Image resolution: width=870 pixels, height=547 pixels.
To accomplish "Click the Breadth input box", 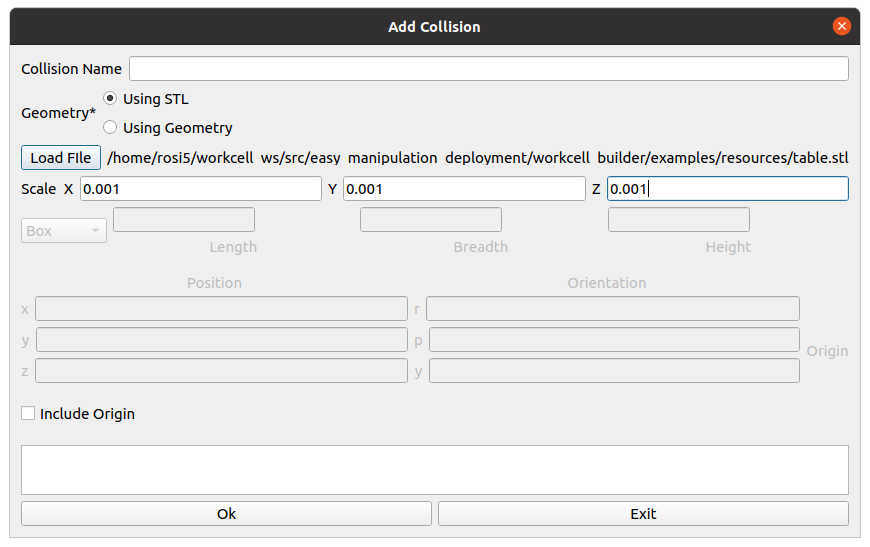I will click(x=431, y=220).
